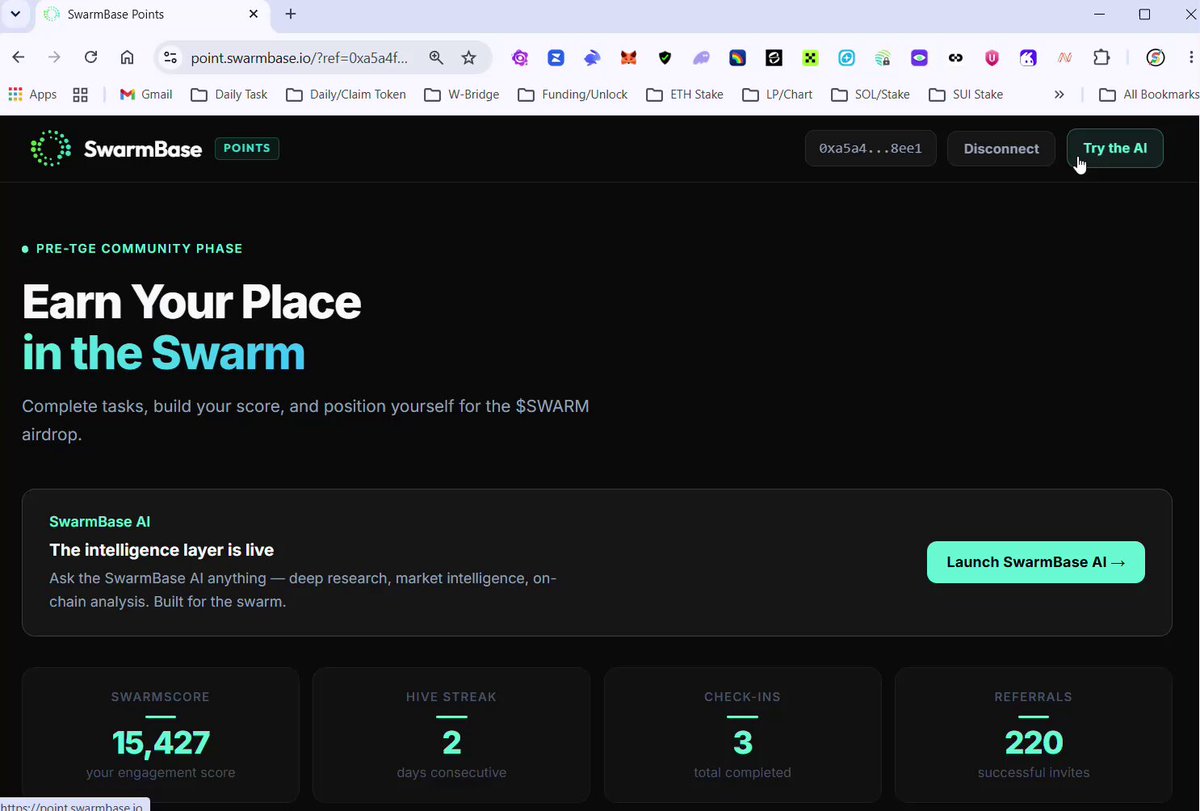Click the black shield green check extension
Screen dimensions: 1200x811
665,58
